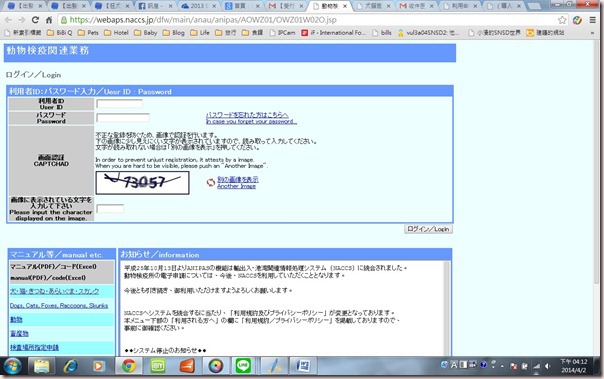Screen dimensions: 604x379
Task: Open the browser home page icon
Action: [49, 20]
